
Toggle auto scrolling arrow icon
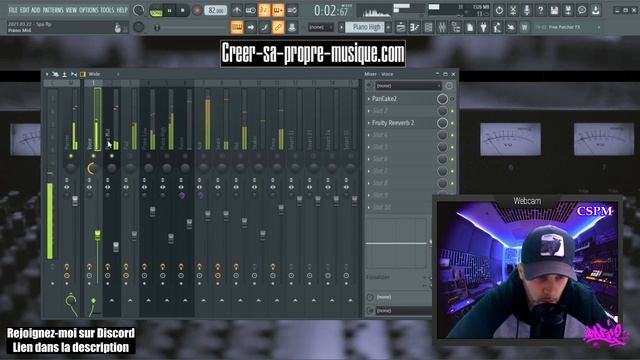point(251,27)
